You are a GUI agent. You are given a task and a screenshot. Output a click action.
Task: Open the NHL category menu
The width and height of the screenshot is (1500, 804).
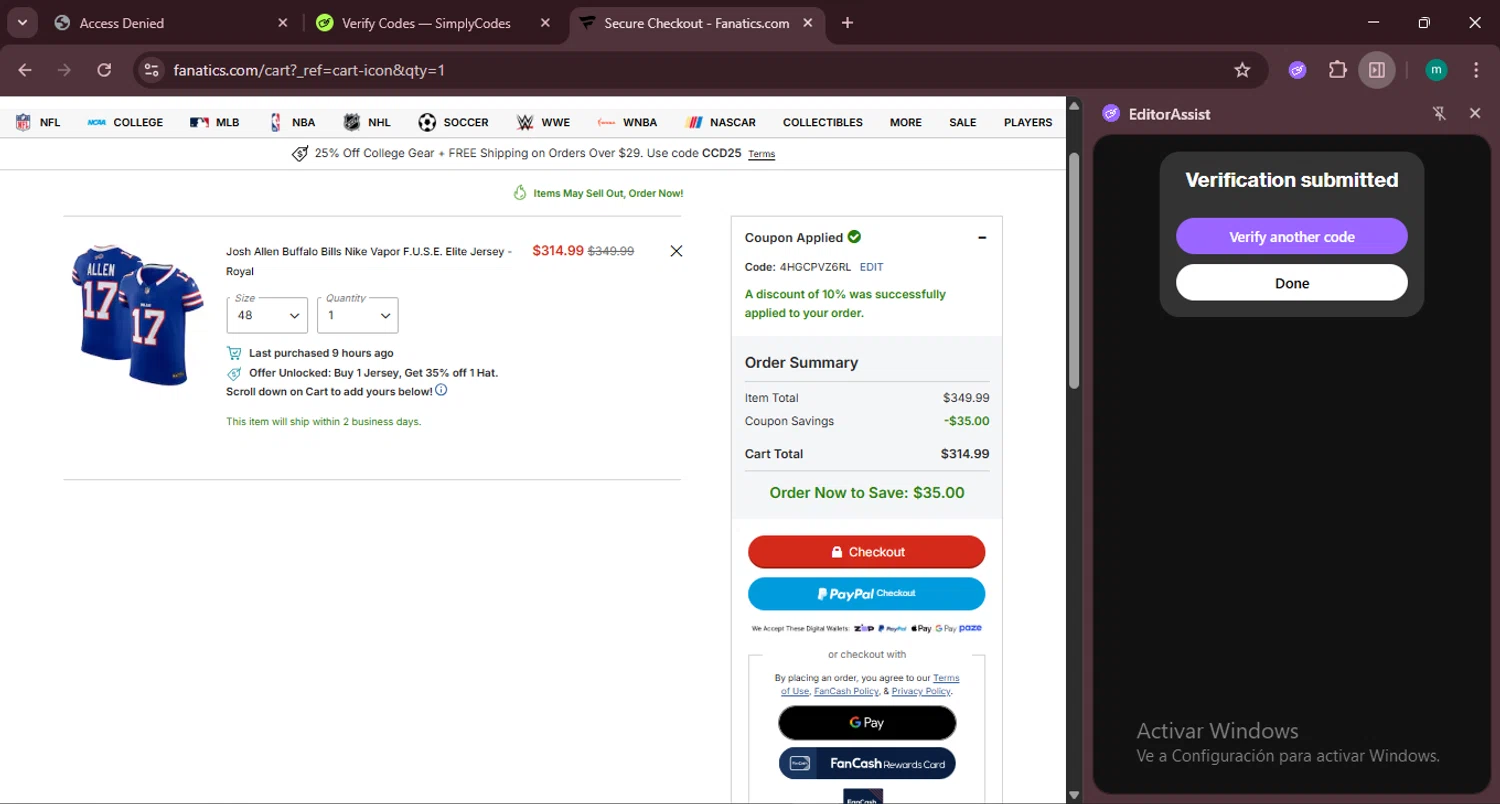tap(367, 122)
